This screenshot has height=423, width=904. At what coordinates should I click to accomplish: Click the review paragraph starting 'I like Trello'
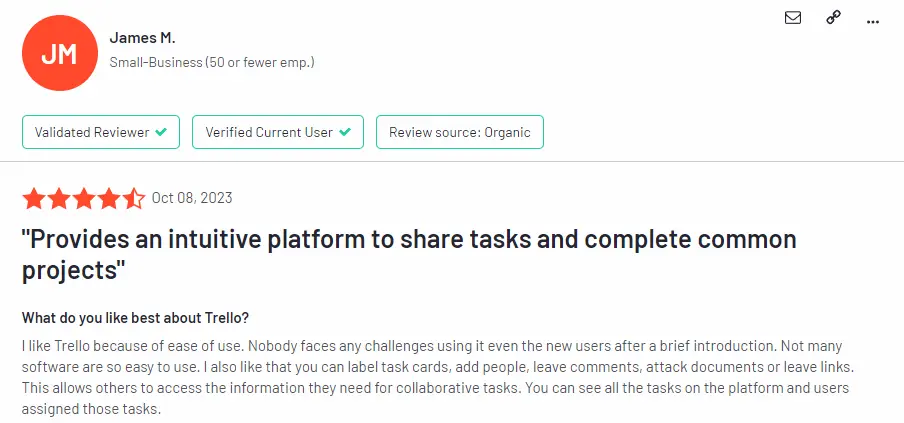click(435, 377)
